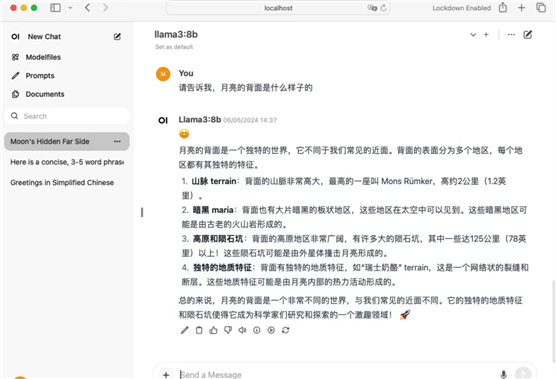Click the OI avatar beside Llama3:8b reply
556x379 pixels.
[163, 121]
